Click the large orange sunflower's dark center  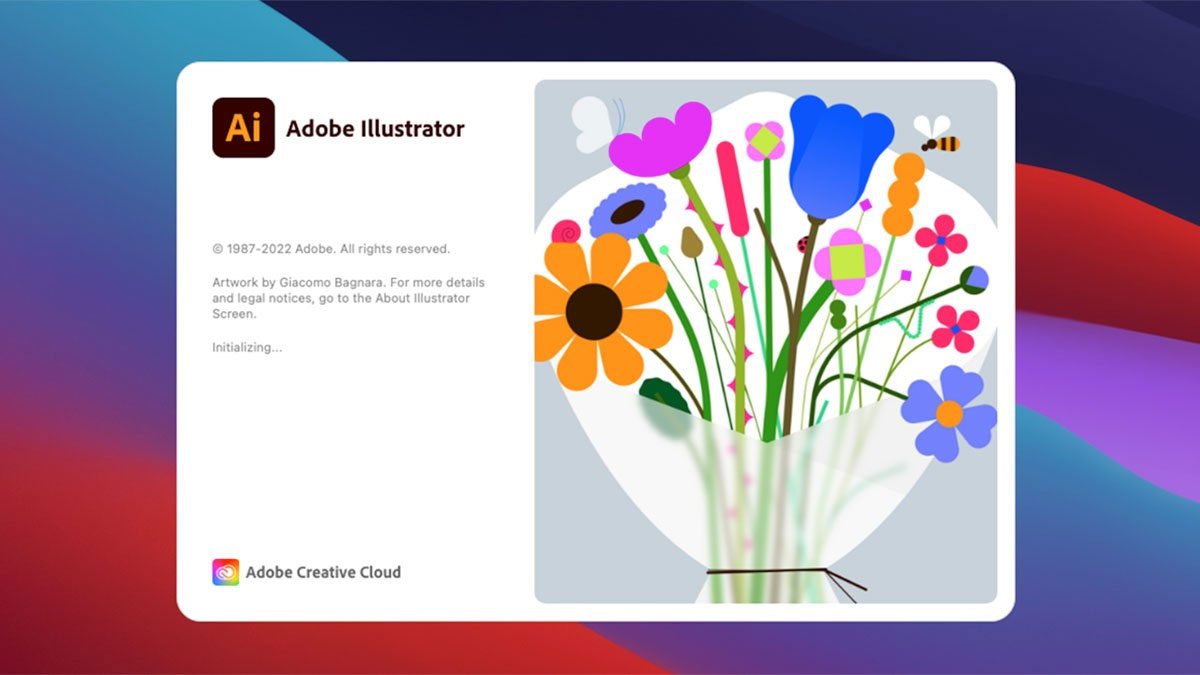593,312
